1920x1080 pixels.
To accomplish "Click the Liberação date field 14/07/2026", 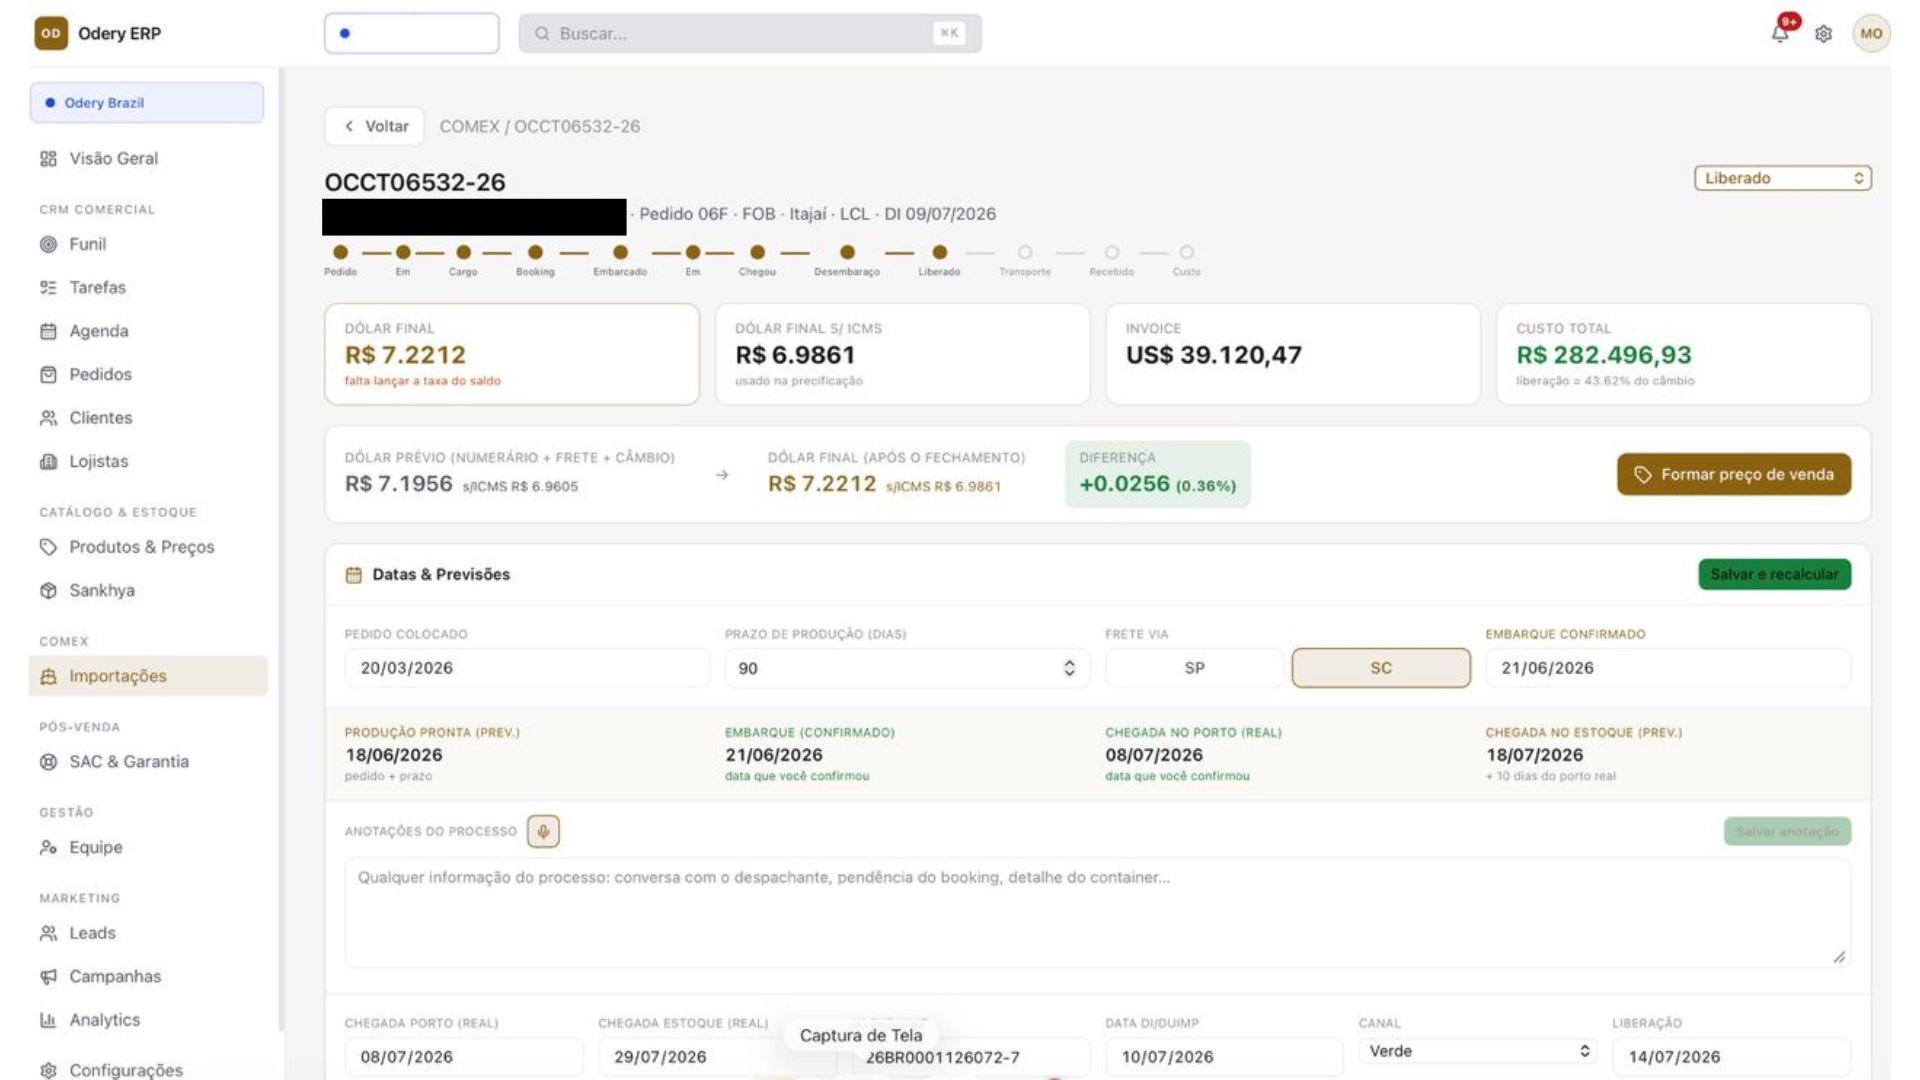I will [x=1731, y=1057].
